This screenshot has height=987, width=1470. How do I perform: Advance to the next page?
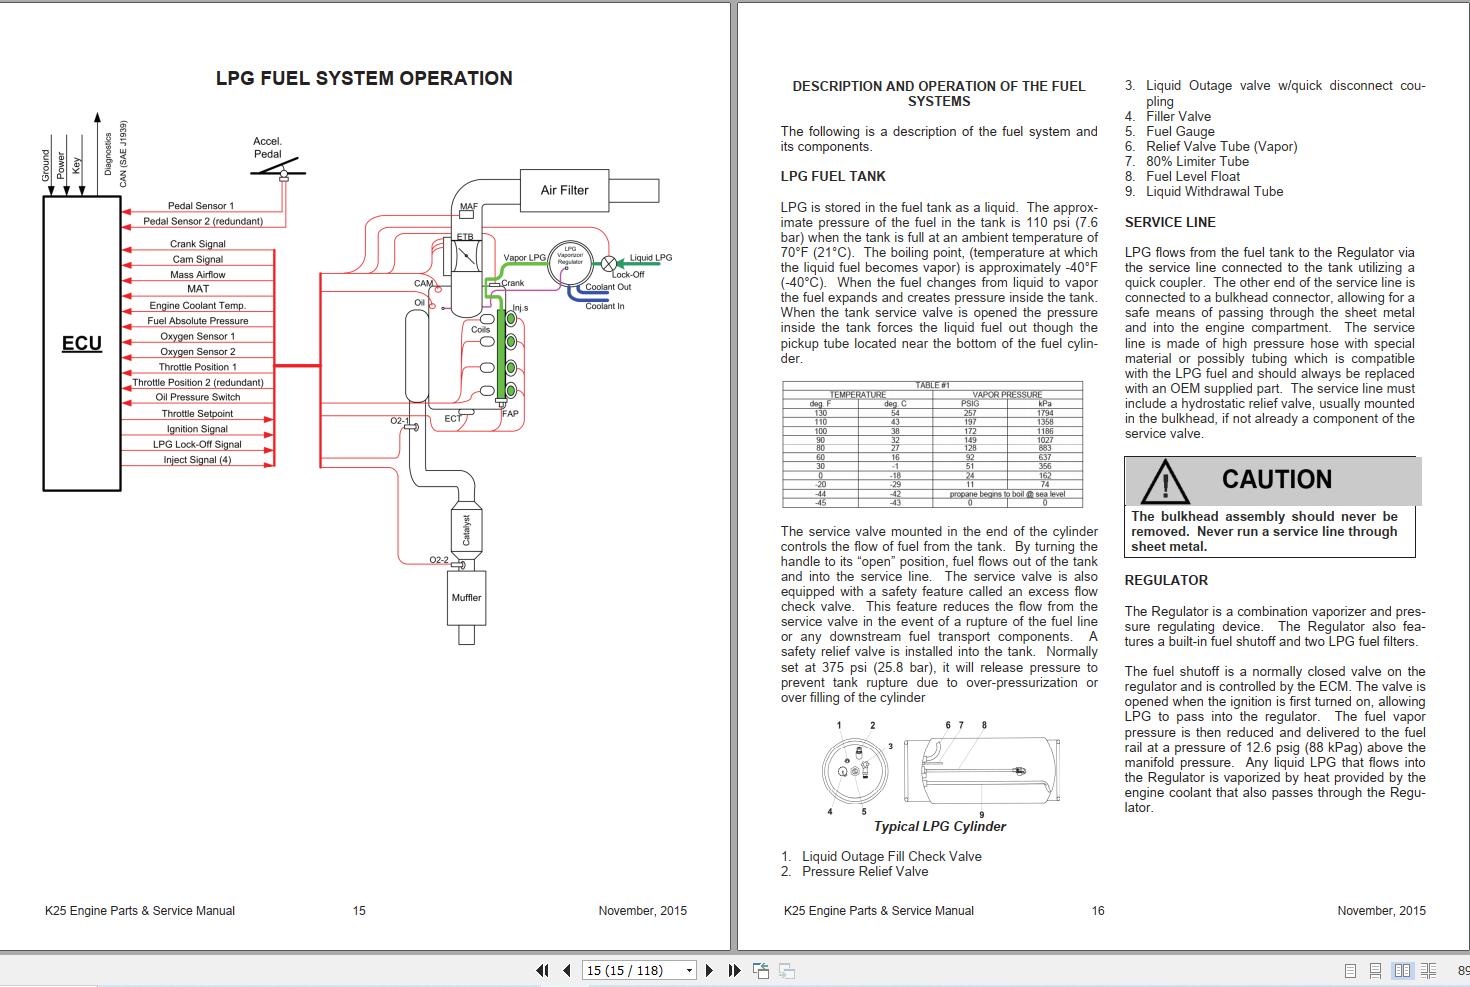coord(710,970)
